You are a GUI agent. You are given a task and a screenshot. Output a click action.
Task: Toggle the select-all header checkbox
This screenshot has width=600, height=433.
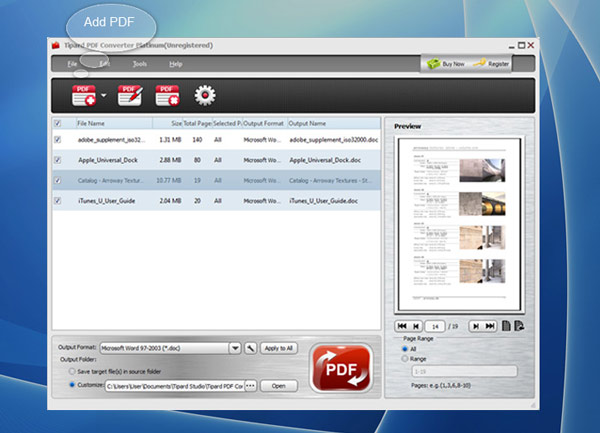coord(57,123)
